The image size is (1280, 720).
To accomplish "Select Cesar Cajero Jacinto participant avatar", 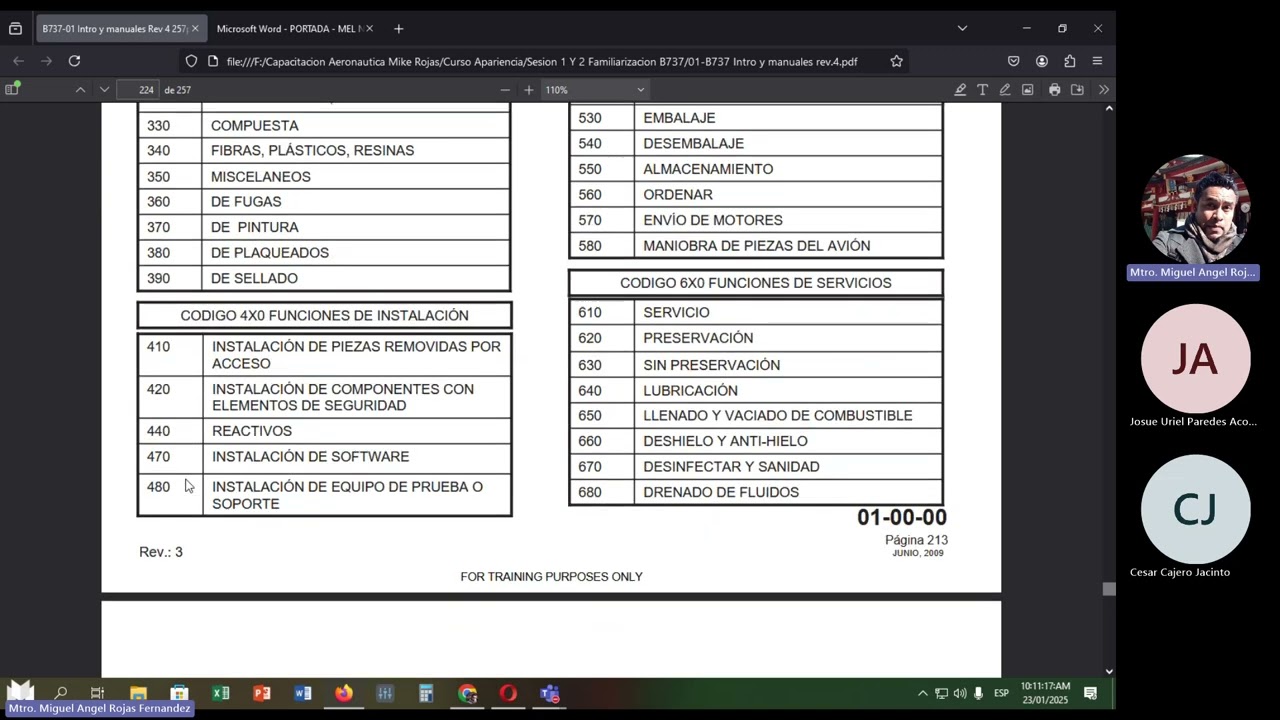I will 1196,509.
